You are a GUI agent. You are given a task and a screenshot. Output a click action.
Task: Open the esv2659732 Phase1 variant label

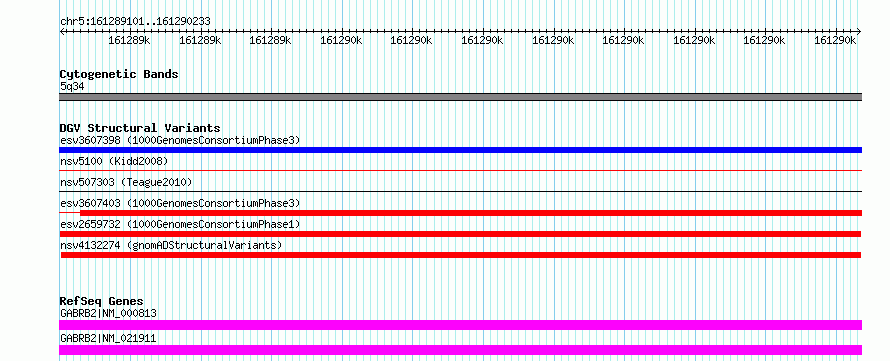point(180,224)
